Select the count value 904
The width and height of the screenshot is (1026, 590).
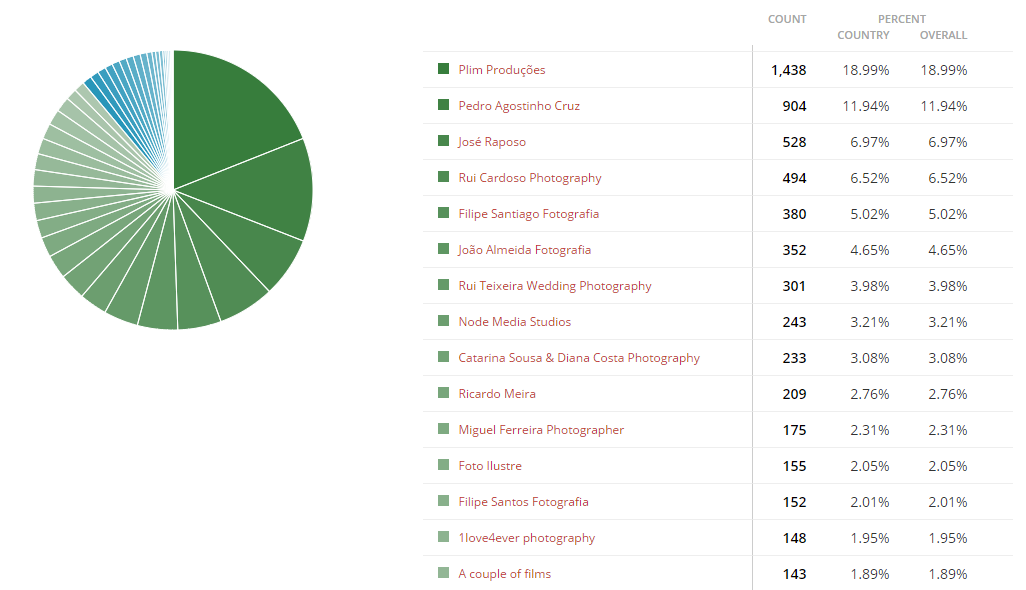pyautogui.click(x=794, y=107)
